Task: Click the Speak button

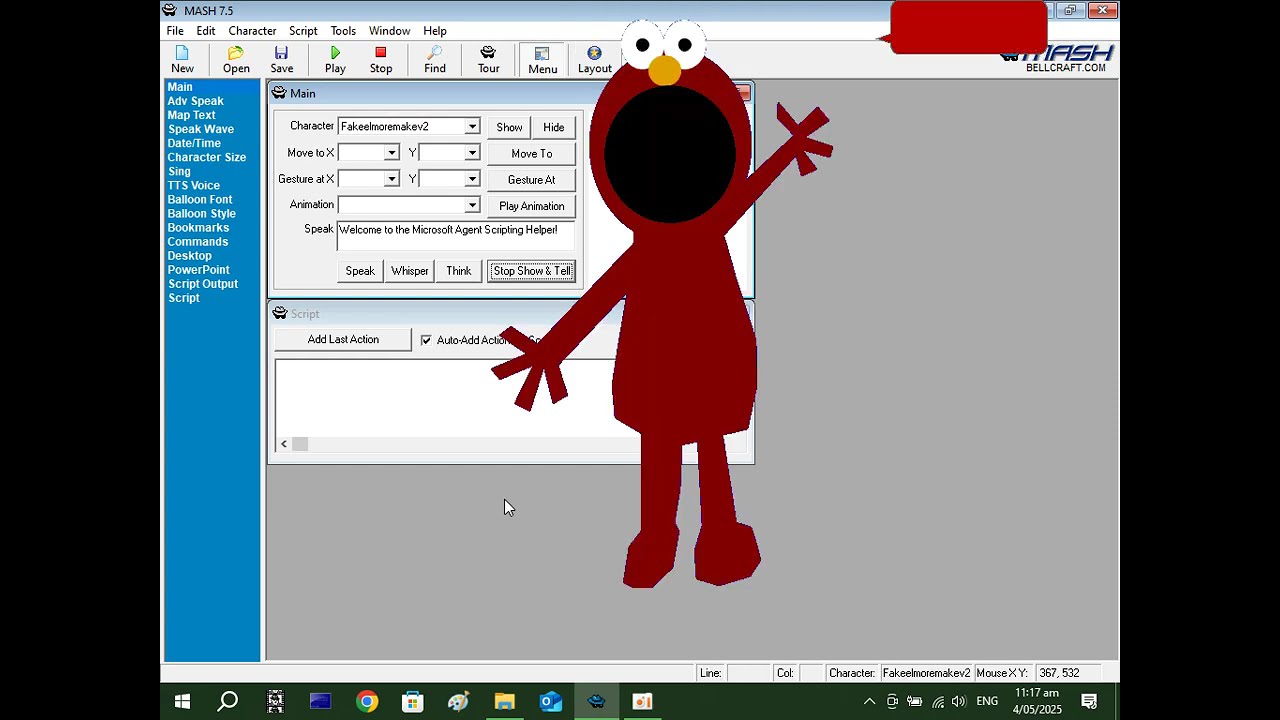Action: (x=360, y=271)
